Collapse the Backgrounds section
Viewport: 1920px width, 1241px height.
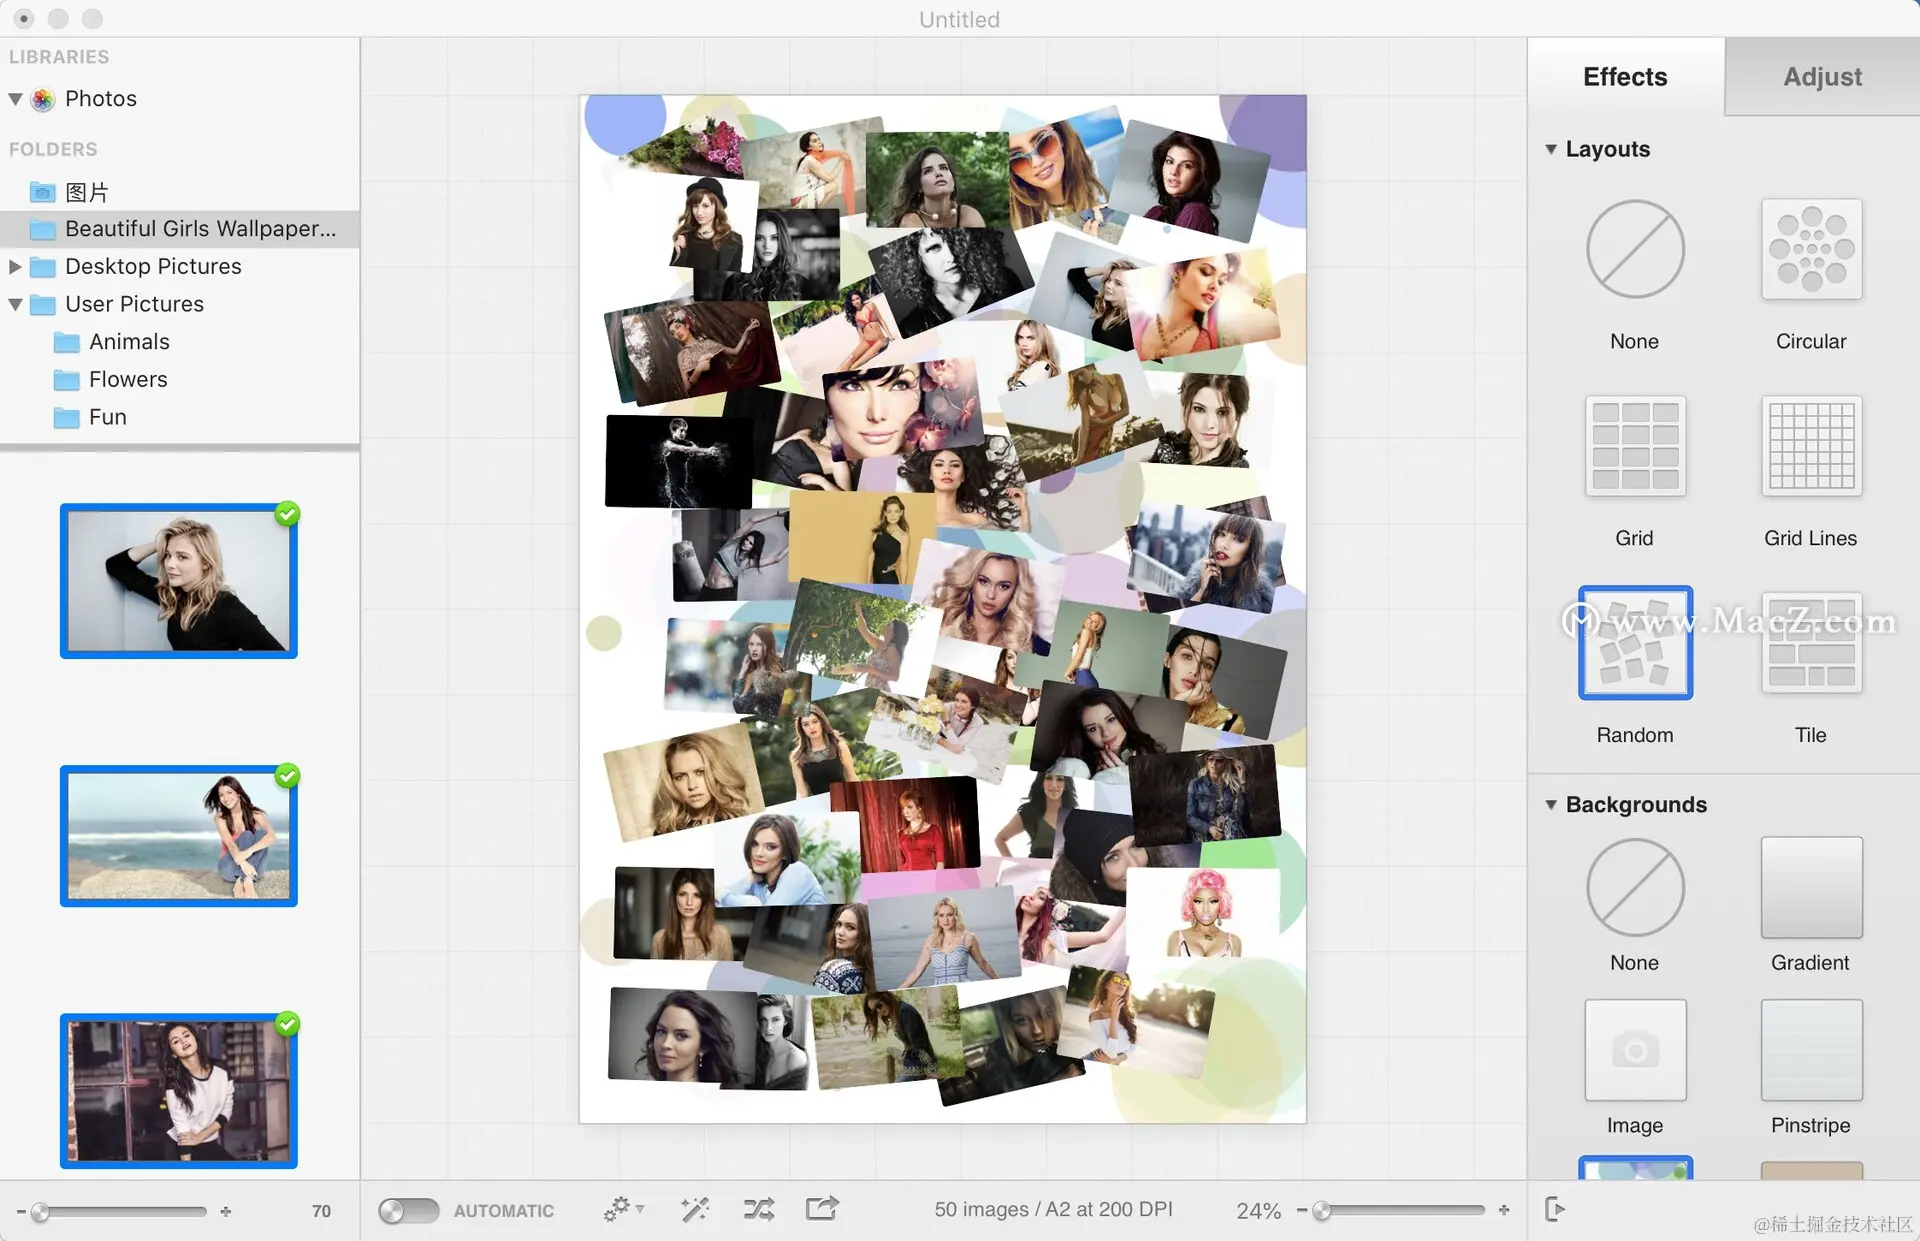(x=1551, y=805)
